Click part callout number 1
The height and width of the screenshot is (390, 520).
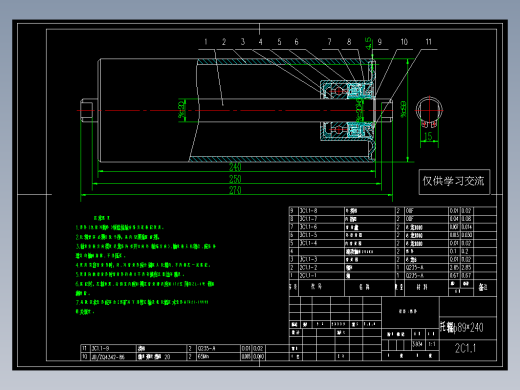[x=206, y=42]
